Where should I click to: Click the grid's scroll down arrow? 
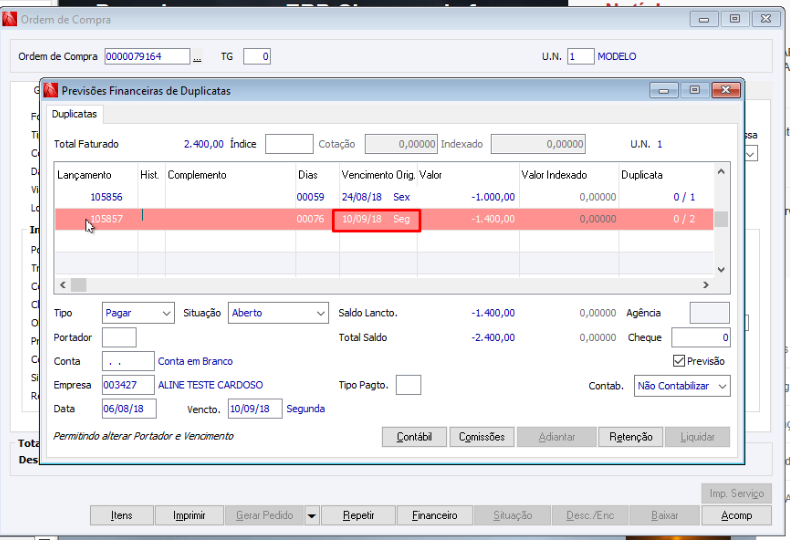coord(721,269)
